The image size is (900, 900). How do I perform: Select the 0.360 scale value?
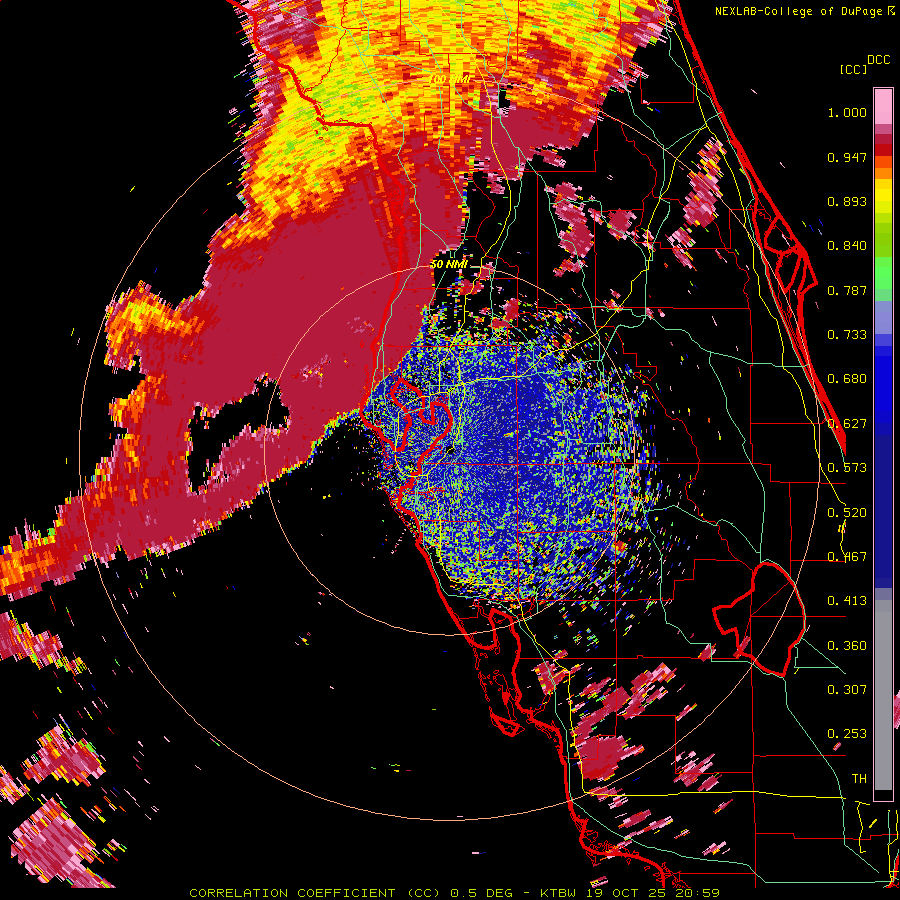click(x=847, y=646)
